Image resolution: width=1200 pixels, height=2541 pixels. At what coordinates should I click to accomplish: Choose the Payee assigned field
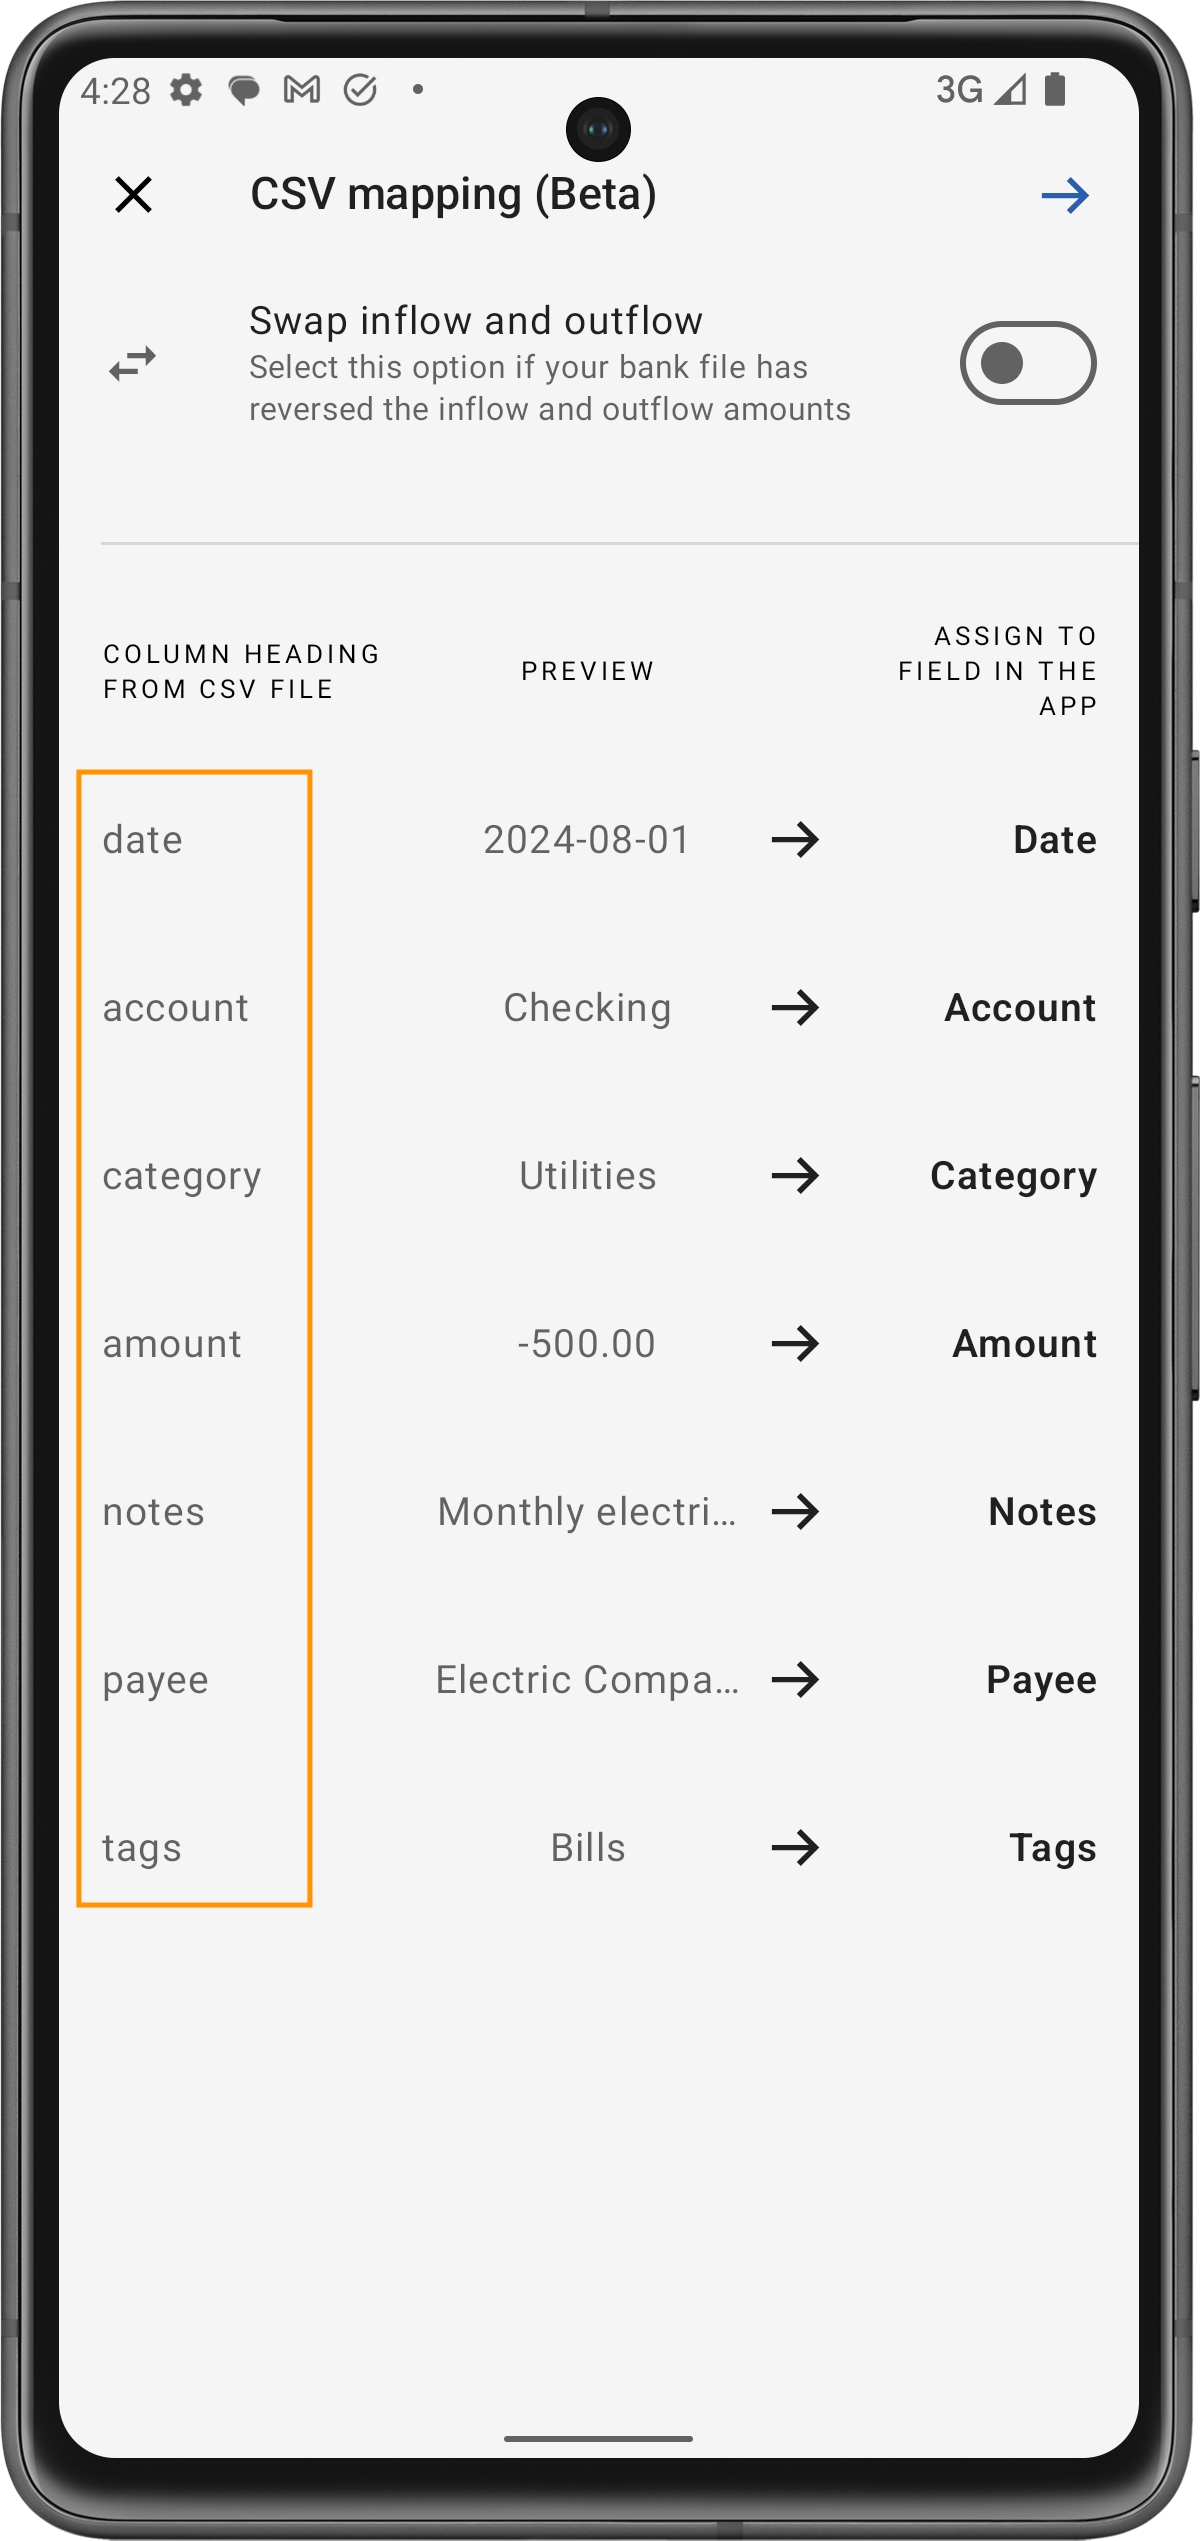pos(1041,1680)
